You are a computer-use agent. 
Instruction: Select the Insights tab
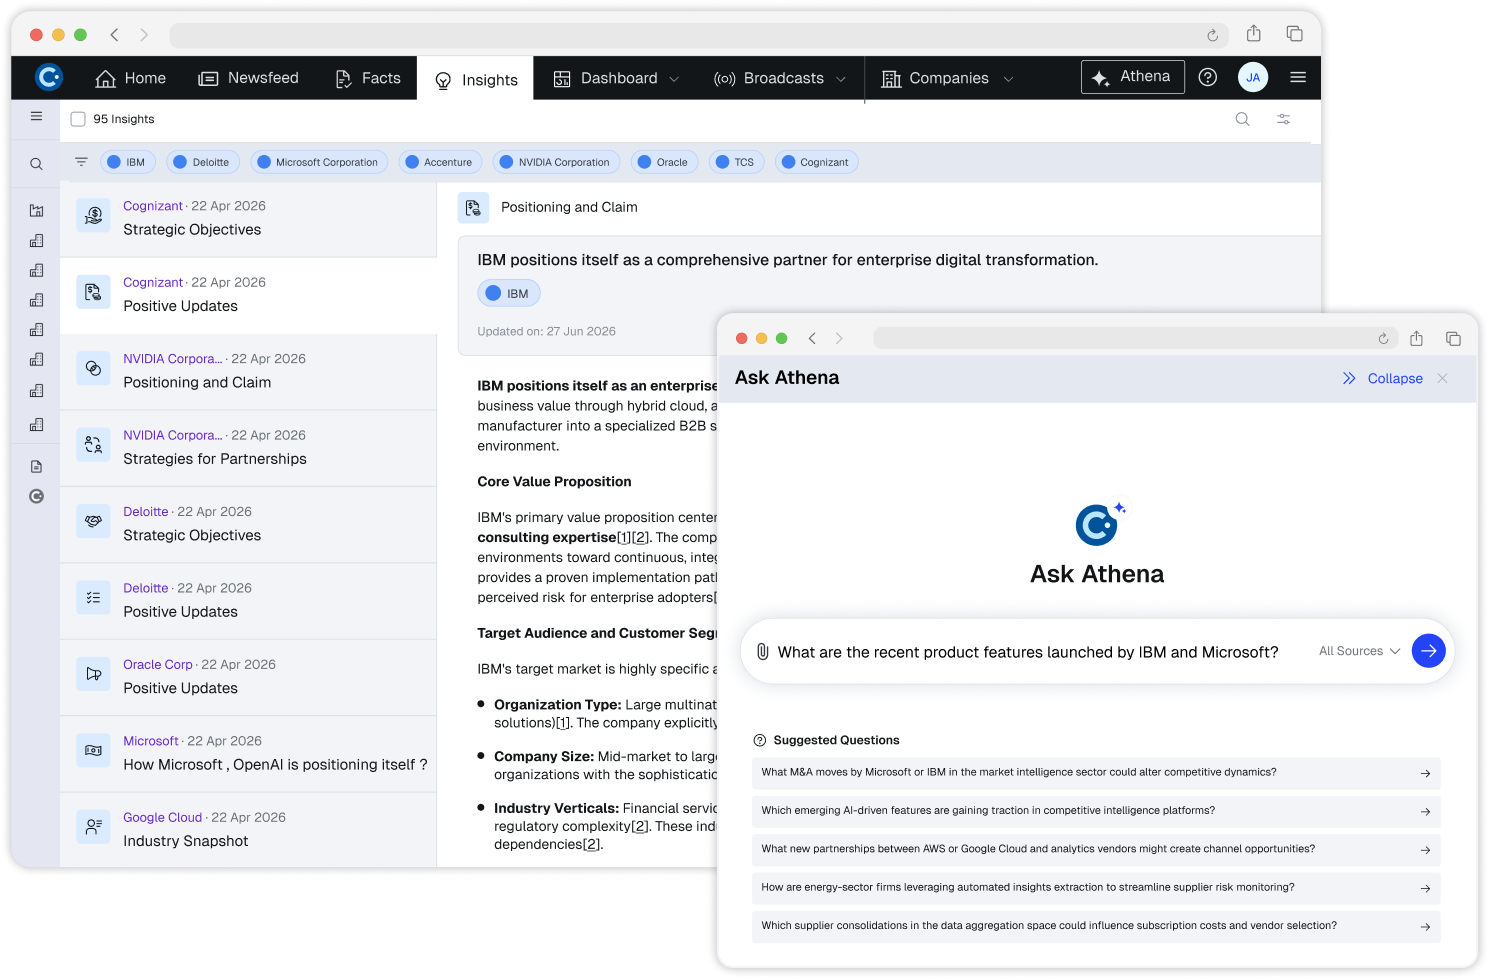(x=476, y=79)
